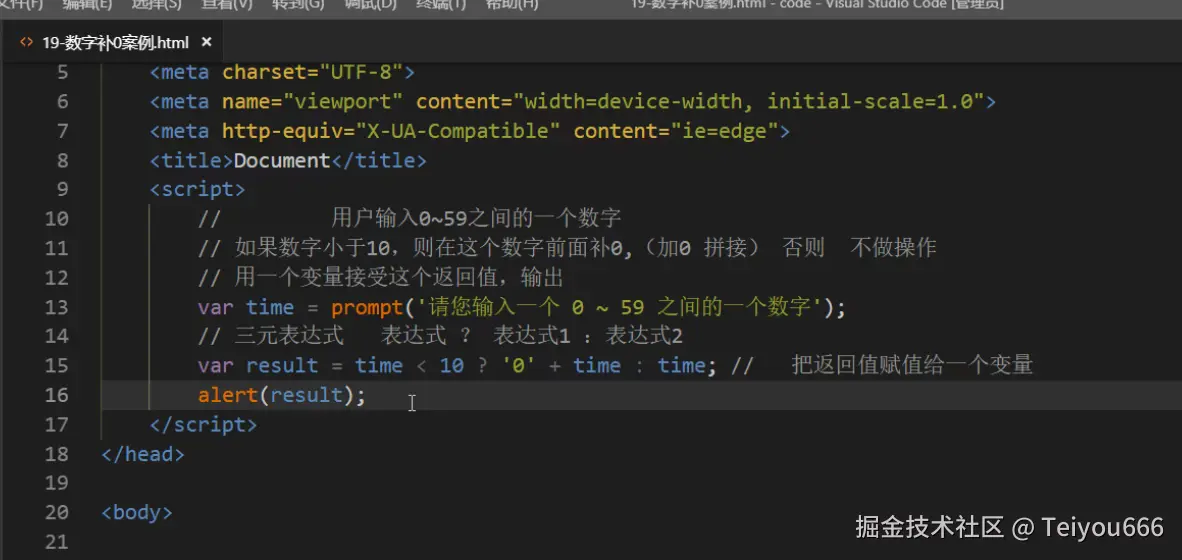Click line number 15 in the gutter
Viewport: 1182px width, 560px height.
[56, 366]
